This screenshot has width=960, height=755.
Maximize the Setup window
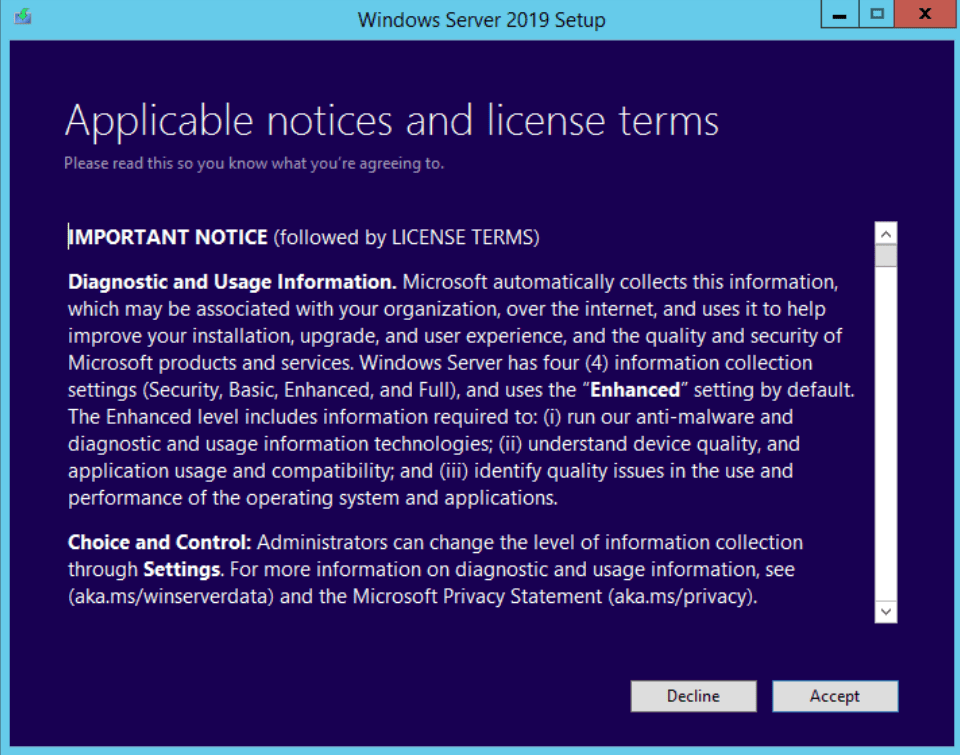[877, 15]
